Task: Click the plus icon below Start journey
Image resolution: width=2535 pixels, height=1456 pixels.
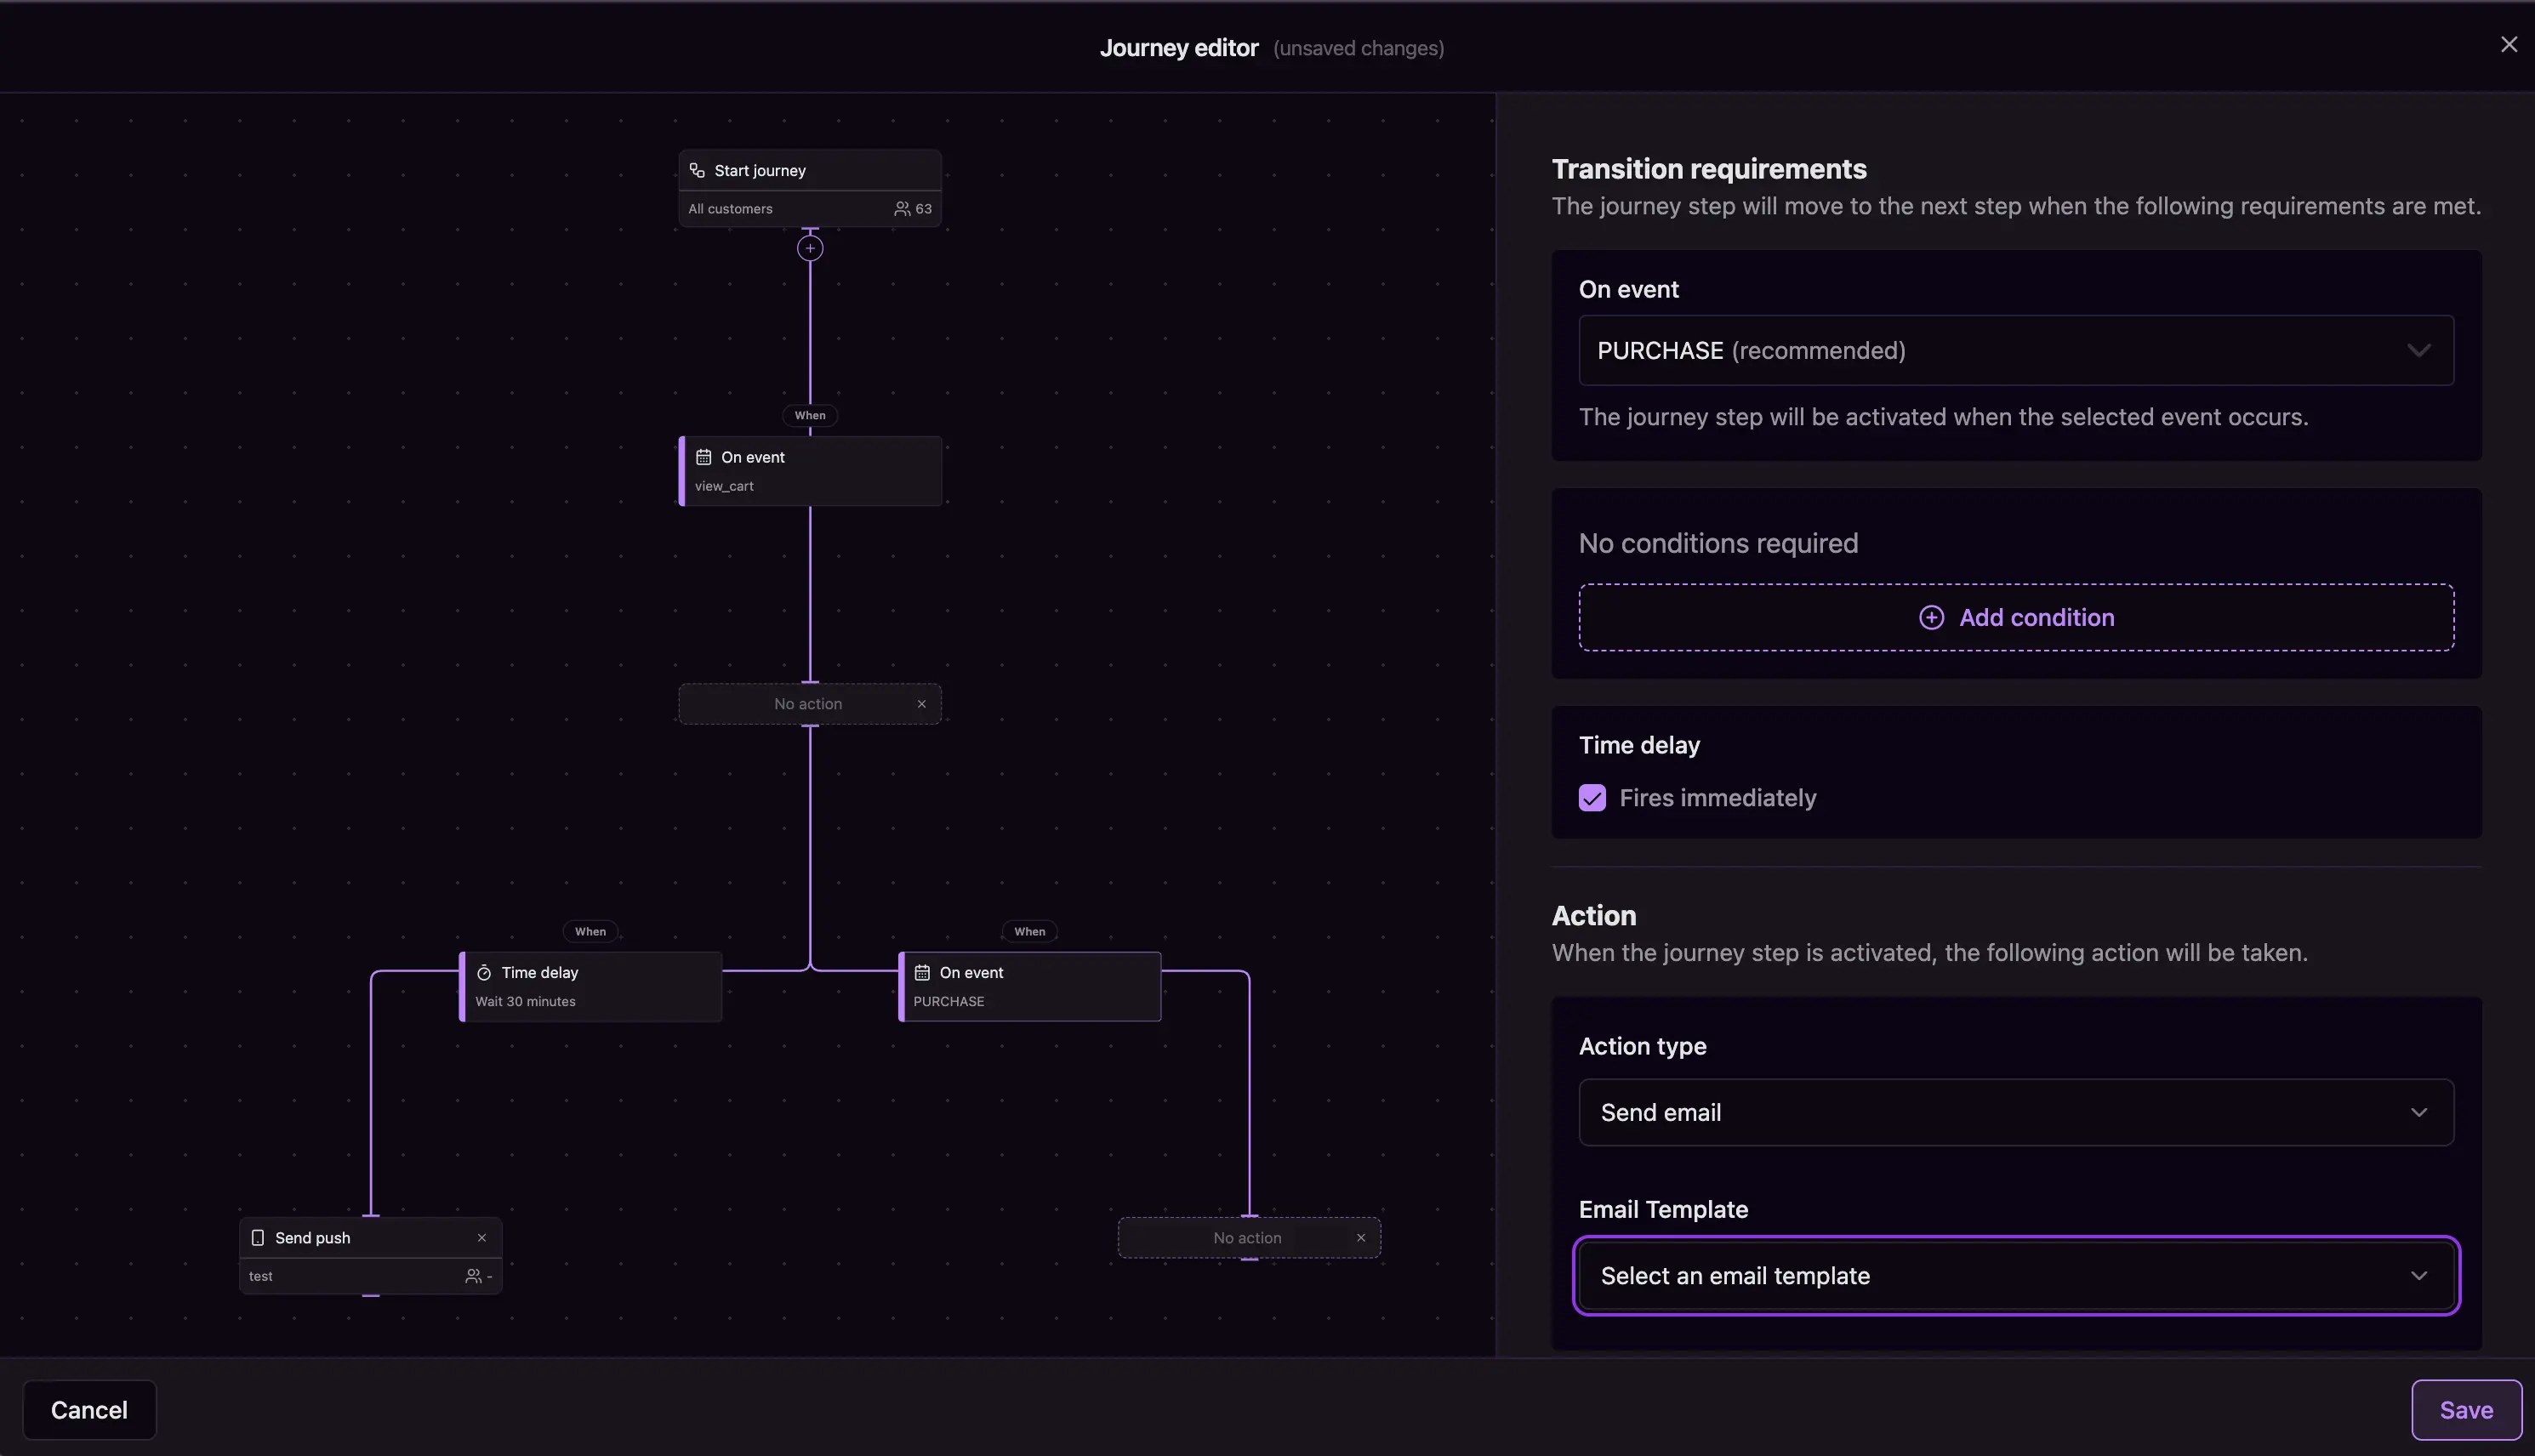Action: point(810,248)
